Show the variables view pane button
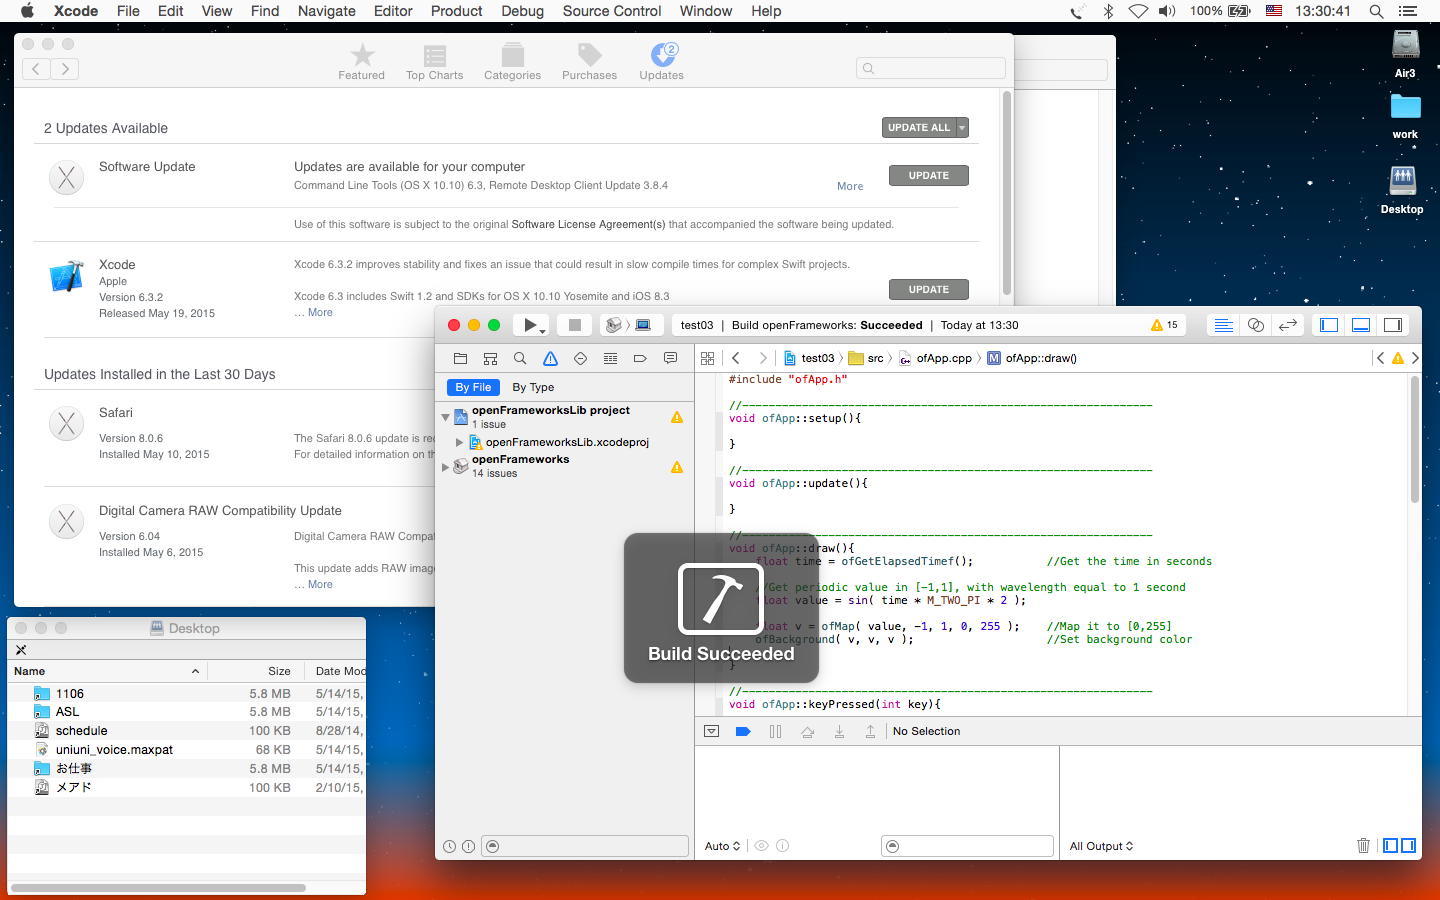 (1390, 846)
